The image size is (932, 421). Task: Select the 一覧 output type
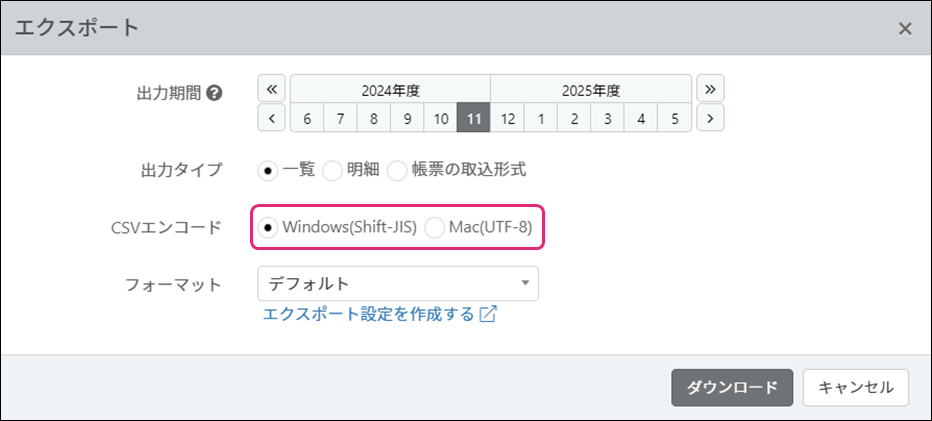point(268,170)
